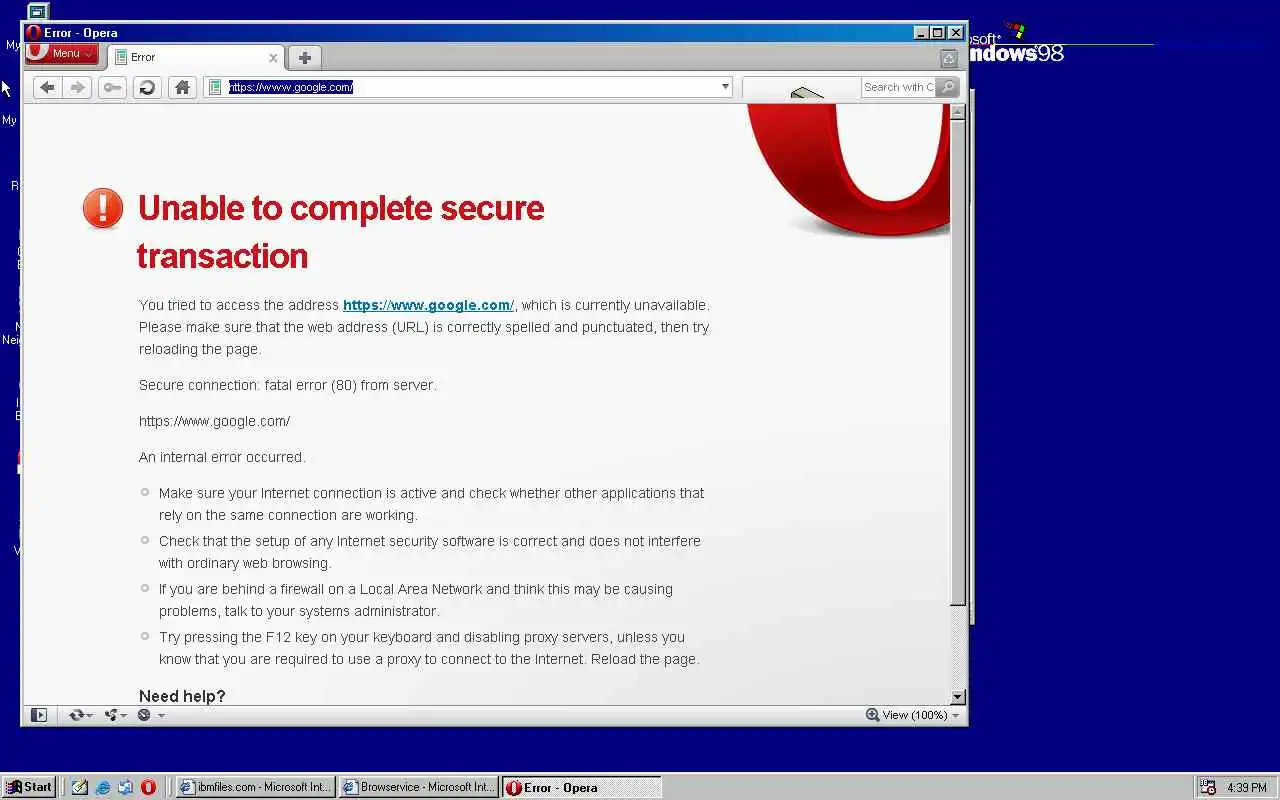Click the system tray scheduler icon
The image size is (1280, 800).
[x=1208, y=788]
